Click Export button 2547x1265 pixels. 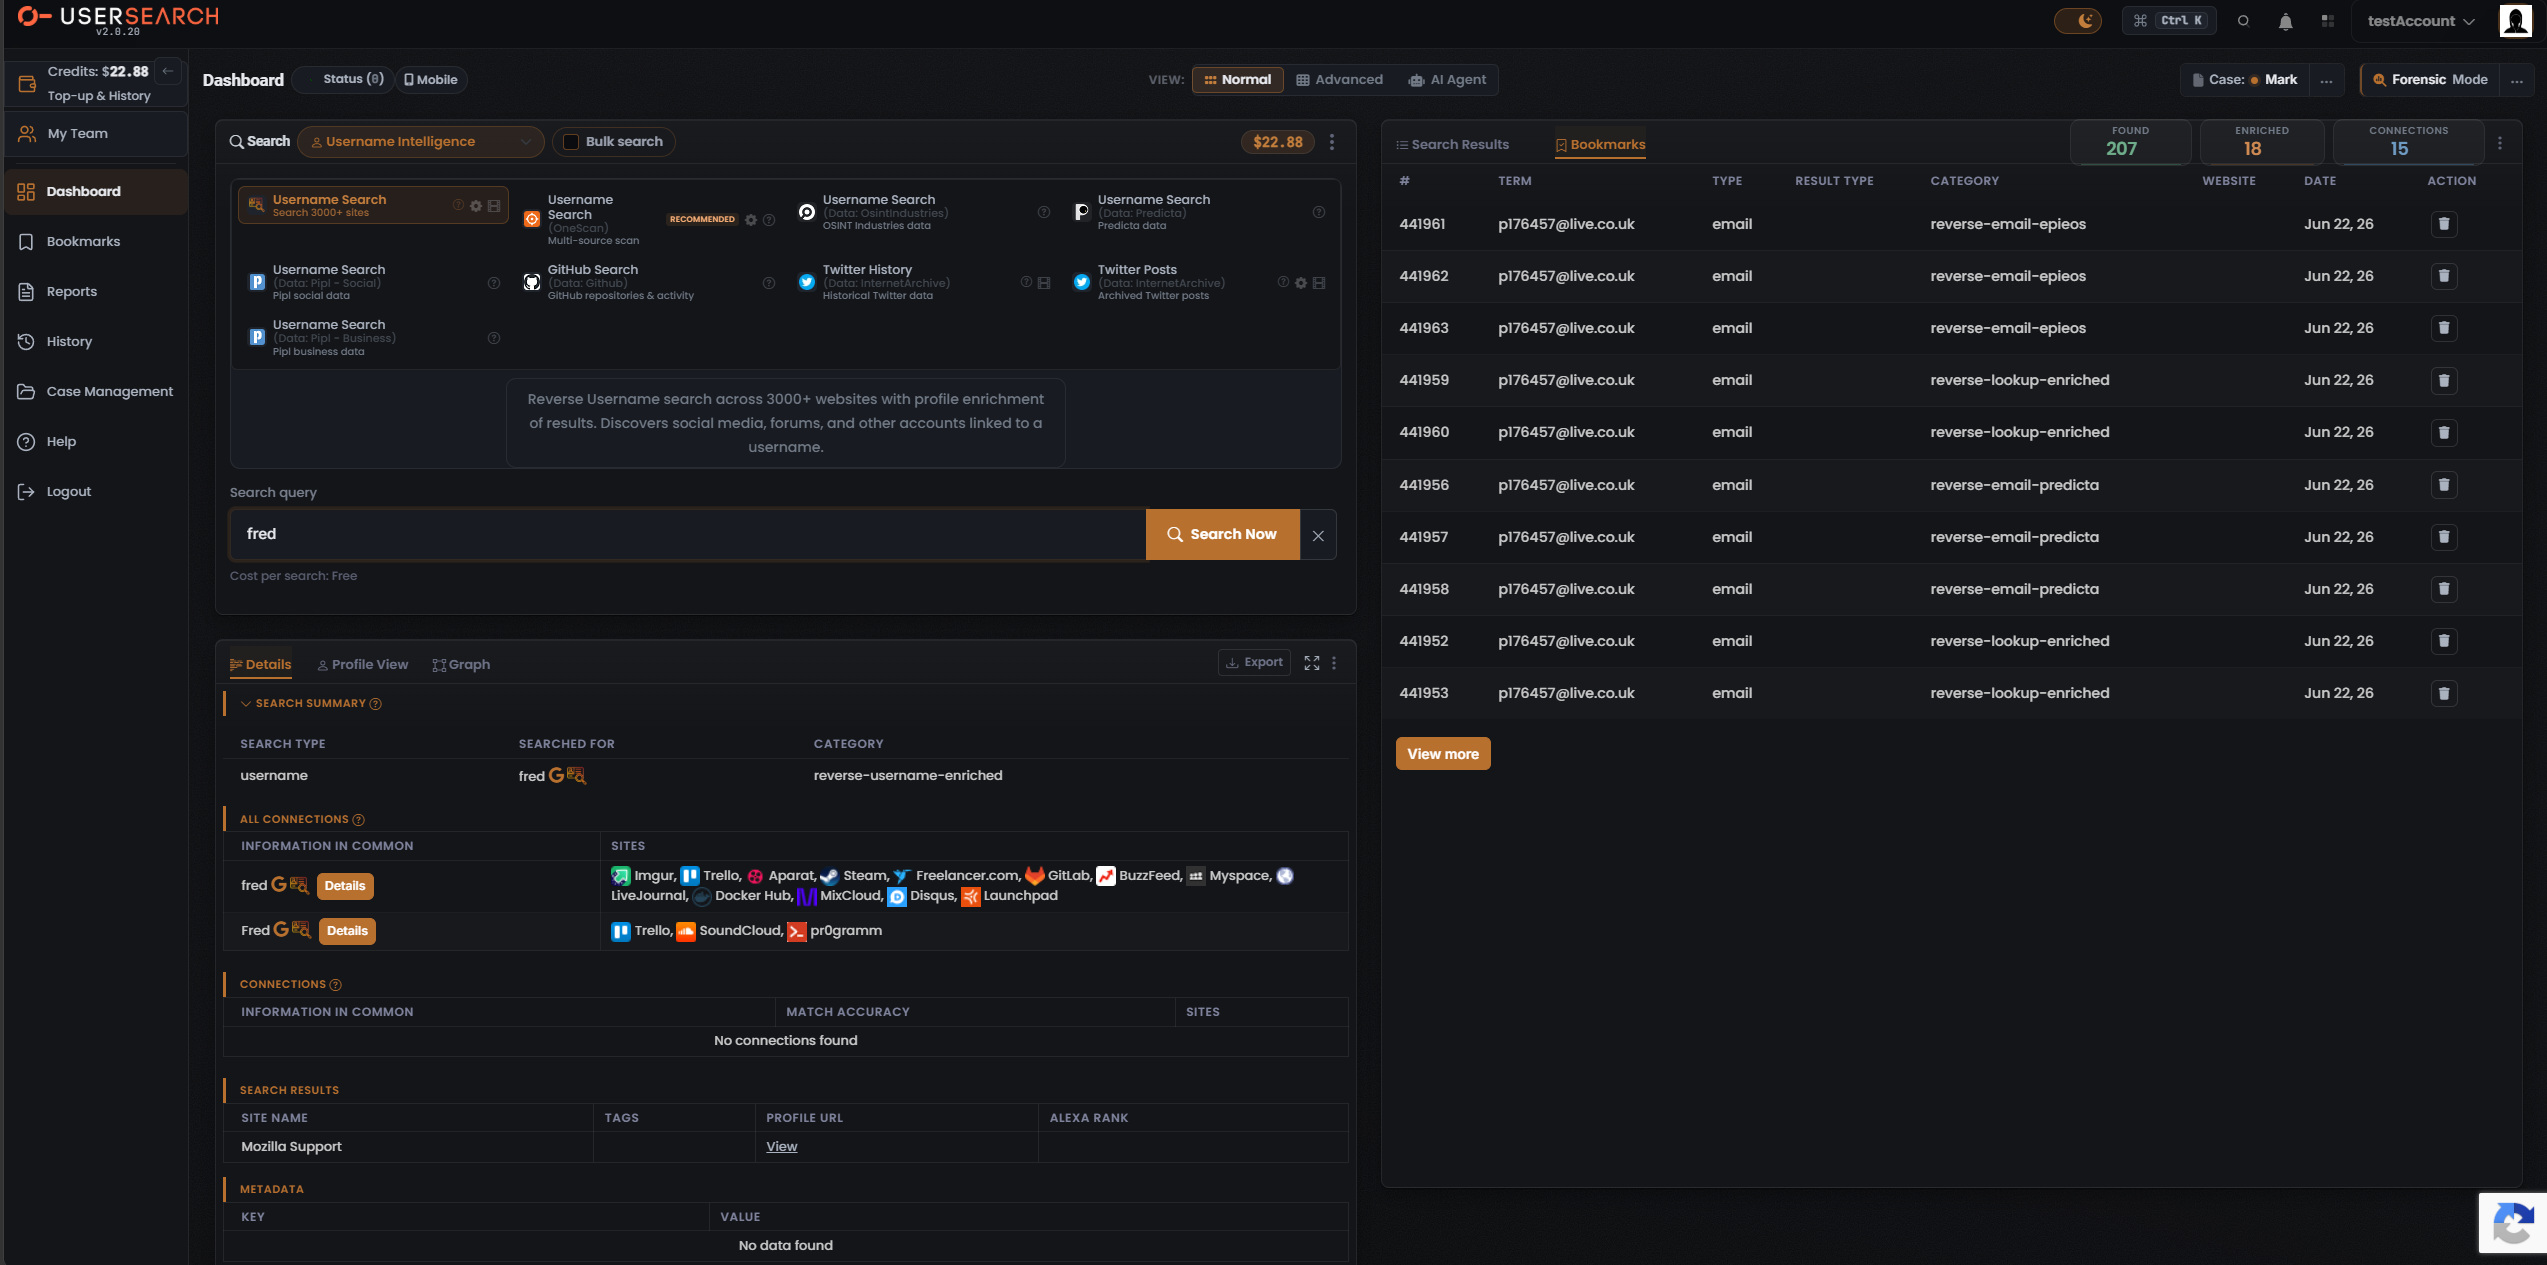coord(1254,662)
